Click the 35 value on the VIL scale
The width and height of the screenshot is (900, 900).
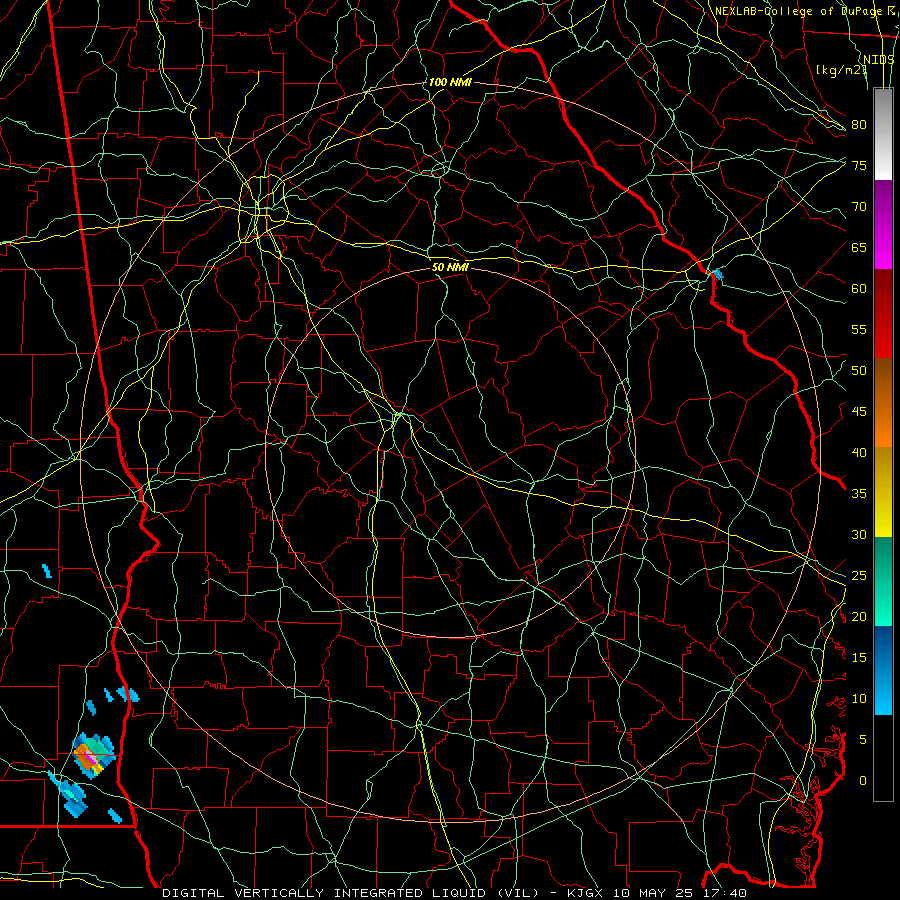pos(859,493)
